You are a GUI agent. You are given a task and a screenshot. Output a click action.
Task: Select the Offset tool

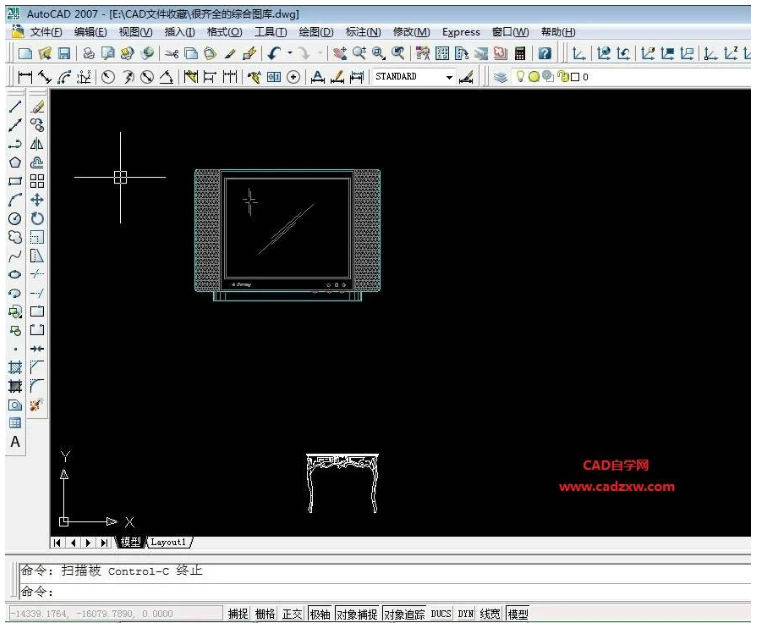coord(37,163)
